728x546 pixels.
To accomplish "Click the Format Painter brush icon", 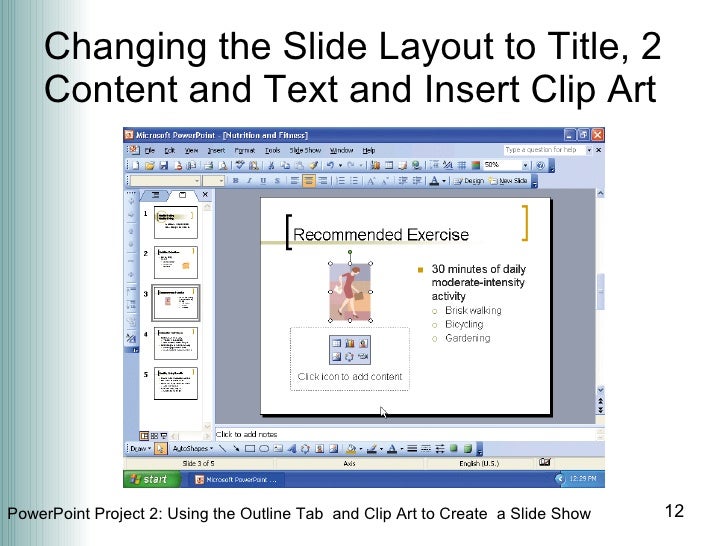I will point(314,165).
